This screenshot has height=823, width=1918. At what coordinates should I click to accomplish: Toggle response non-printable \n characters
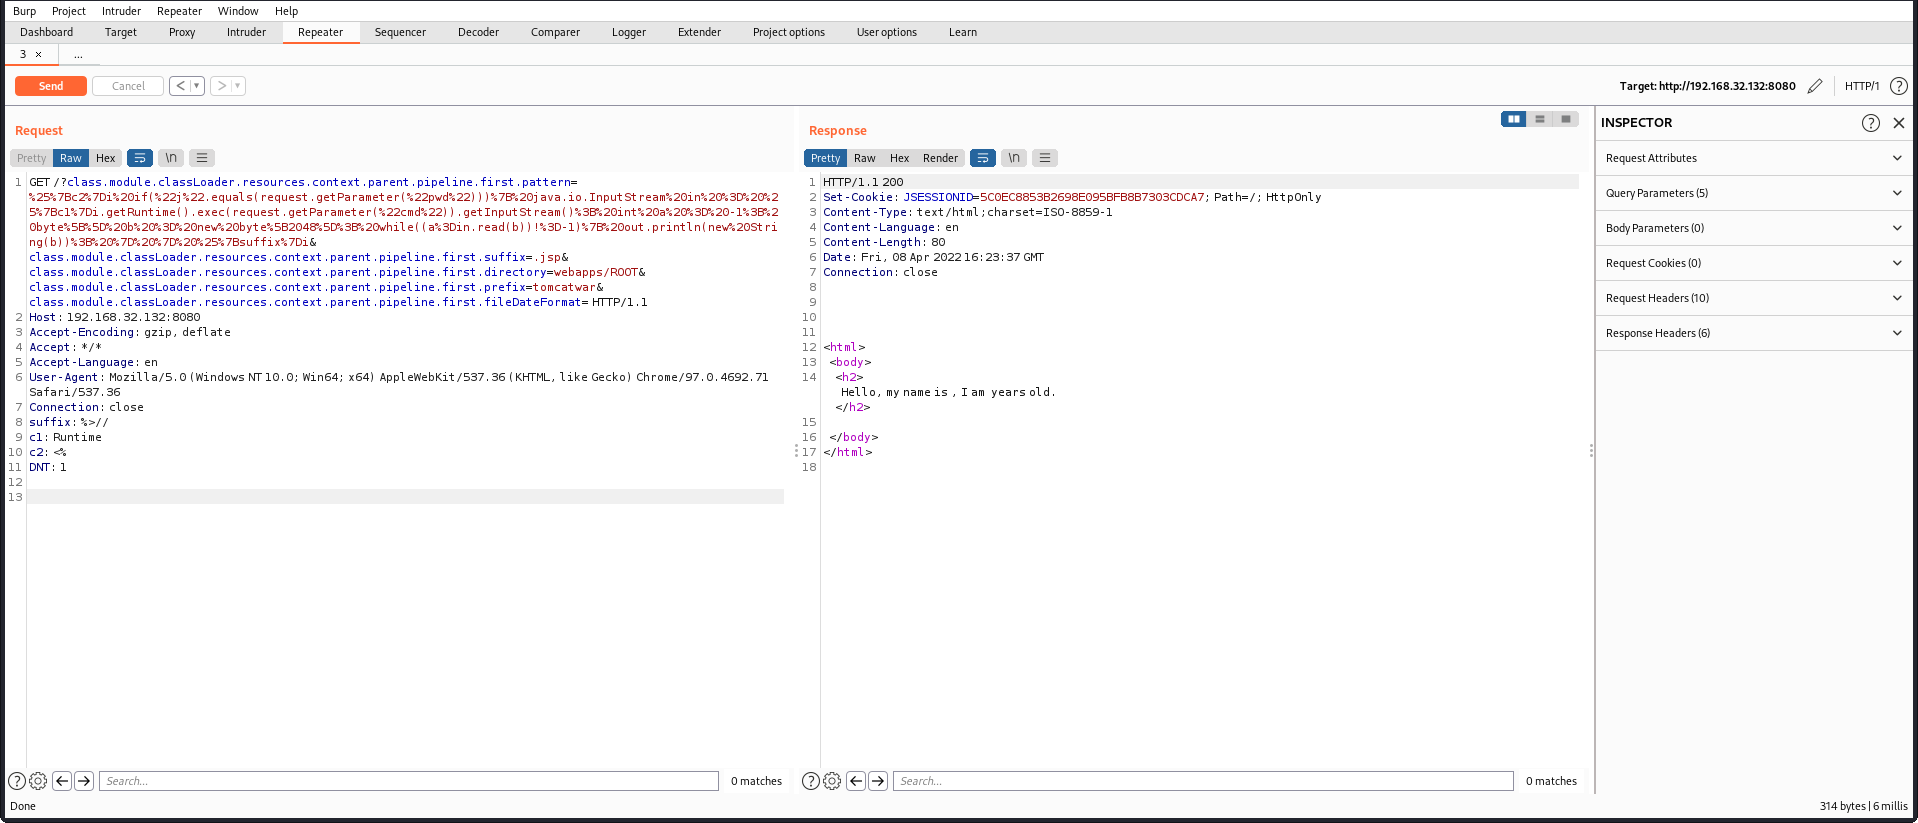click(x=1014, y=158)
